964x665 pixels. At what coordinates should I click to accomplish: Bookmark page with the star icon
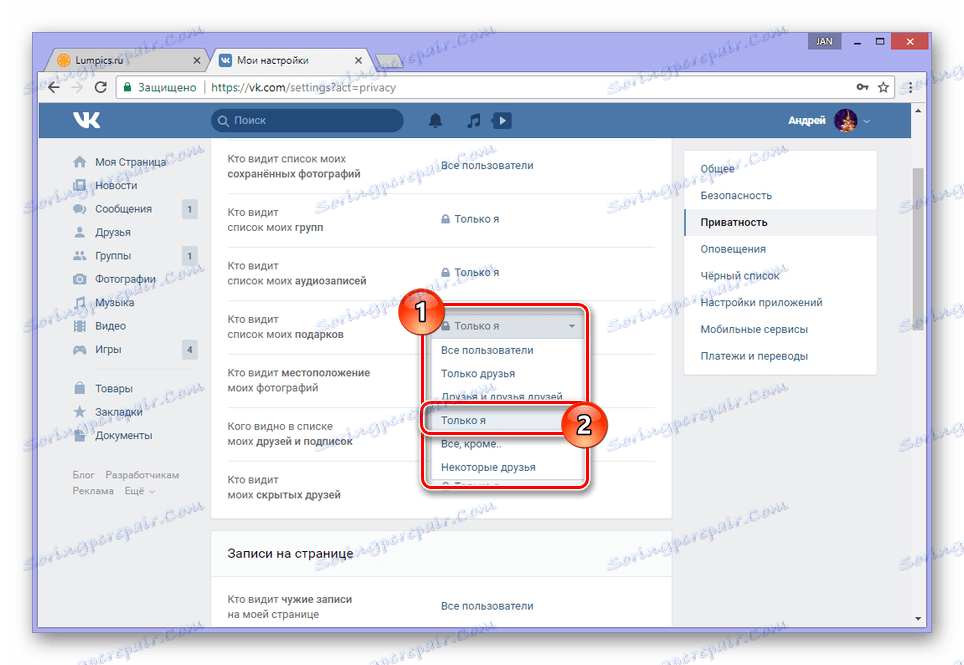[883, 87]
